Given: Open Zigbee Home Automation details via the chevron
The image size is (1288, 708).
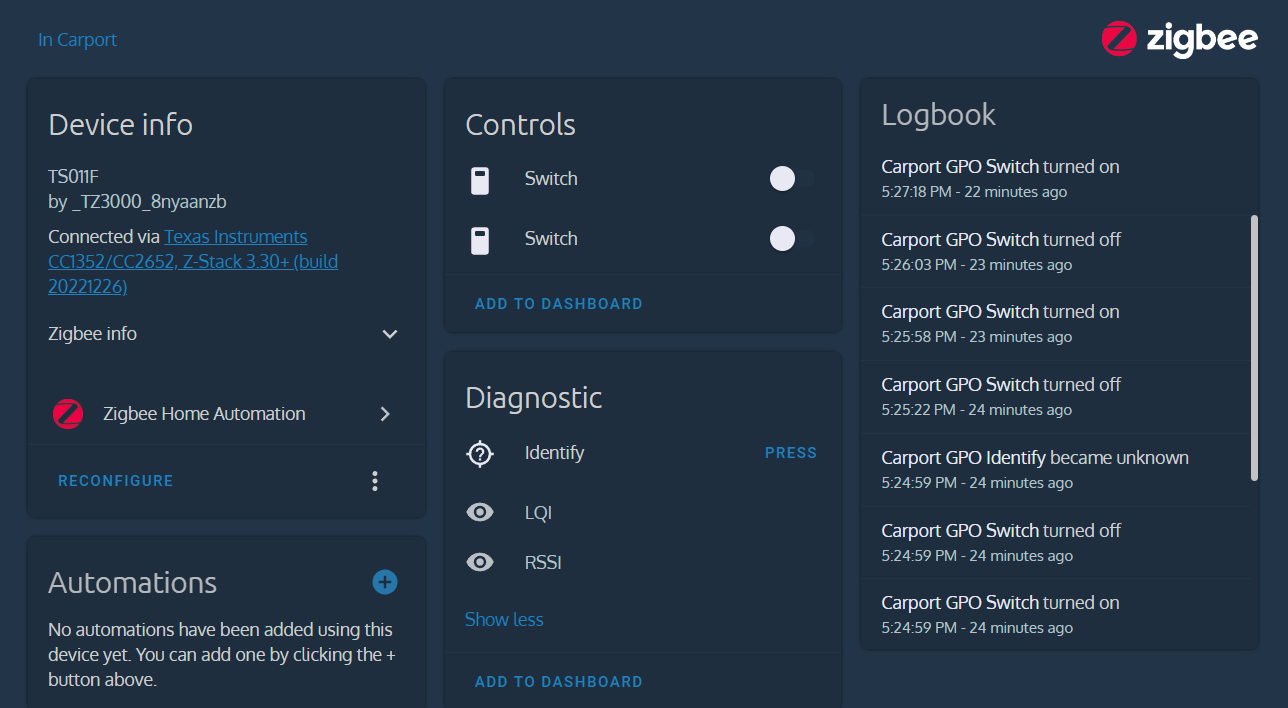Looking at the screenshot, I should point(385,413).
